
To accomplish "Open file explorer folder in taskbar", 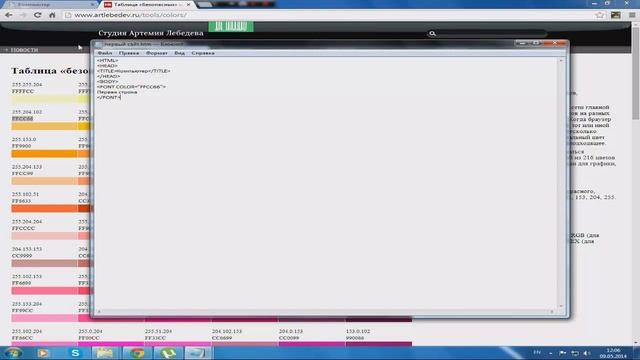I will click(104, 353).
